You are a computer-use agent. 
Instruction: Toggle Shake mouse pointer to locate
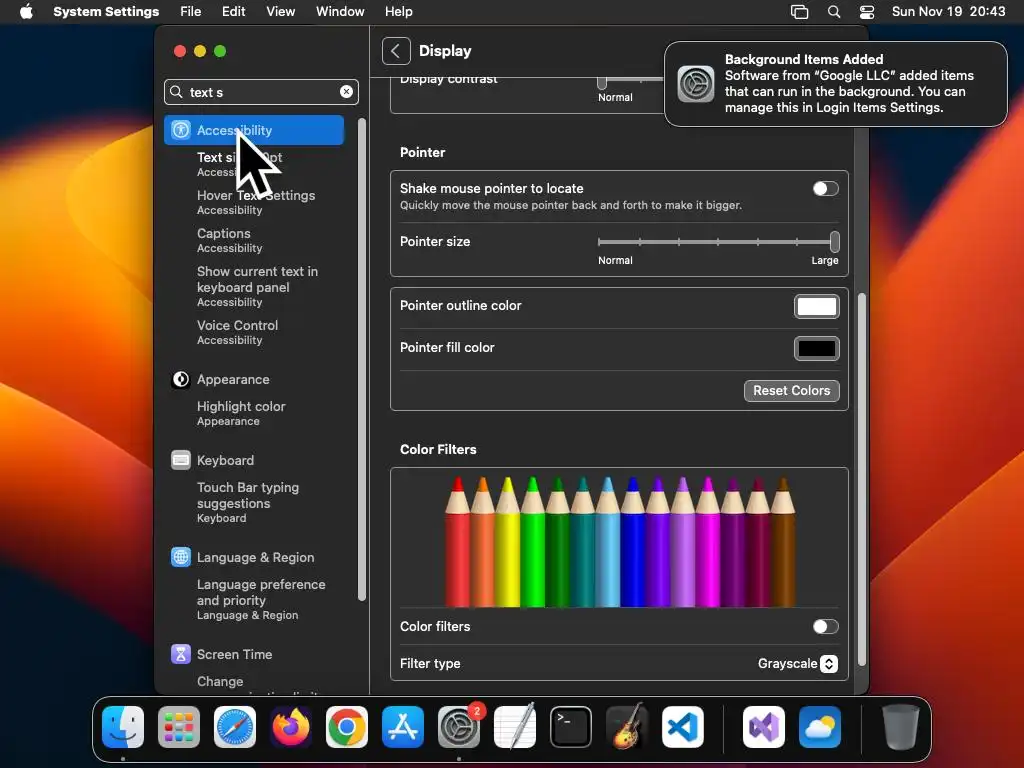tap(825, 189)
